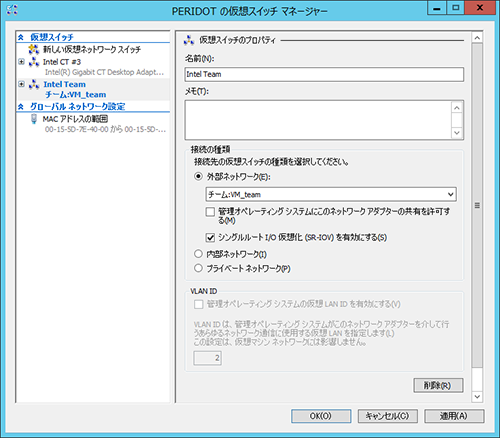Select 新しい仮想ネットワーク スイッチ in the tree

92,49
